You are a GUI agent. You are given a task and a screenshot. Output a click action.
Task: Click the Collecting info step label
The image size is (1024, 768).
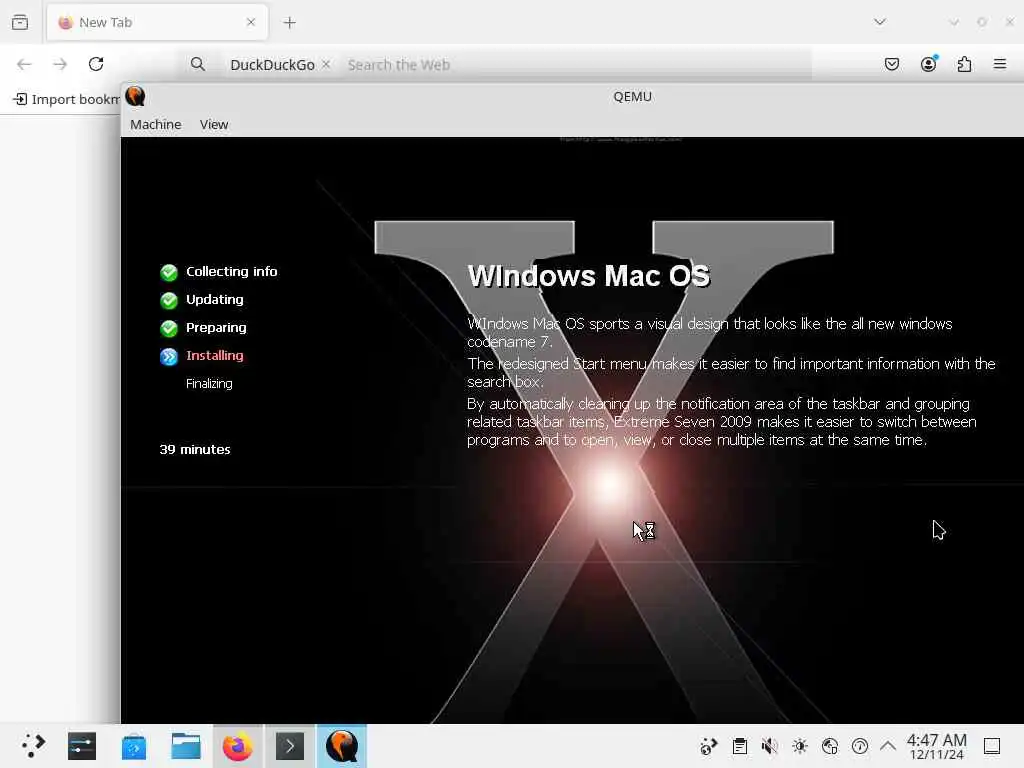[x=231, y=271]
